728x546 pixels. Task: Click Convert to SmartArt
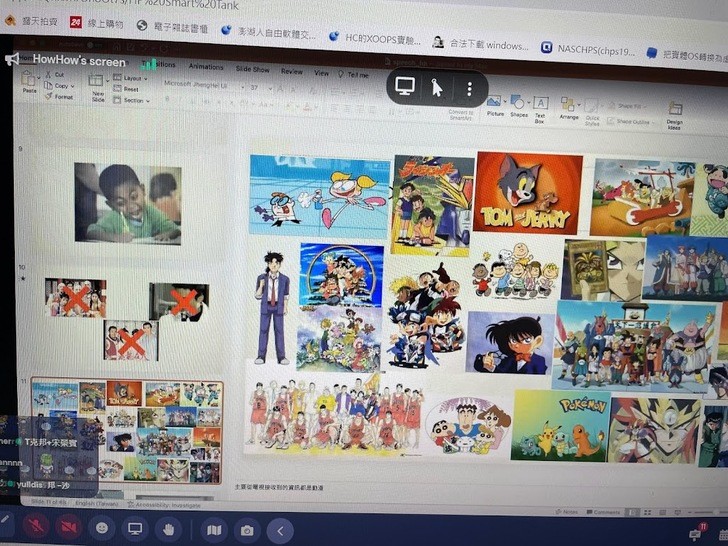461,115
